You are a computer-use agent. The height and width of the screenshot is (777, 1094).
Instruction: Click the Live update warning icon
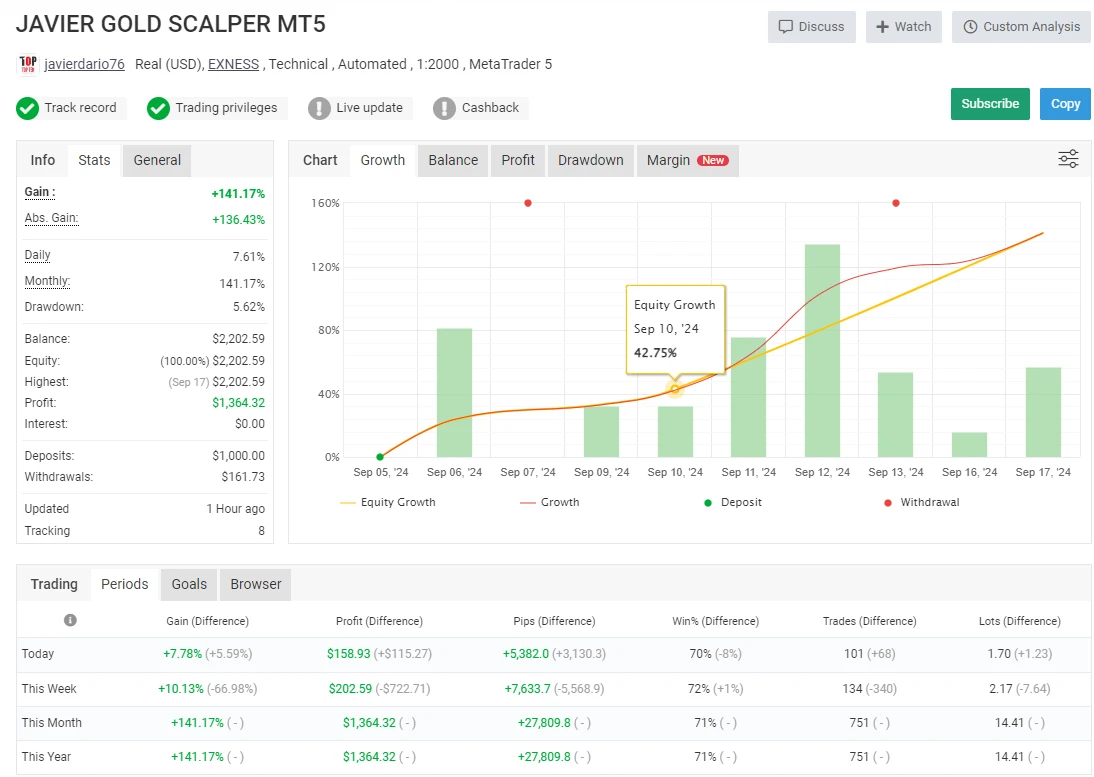click(x=319, y=108)
